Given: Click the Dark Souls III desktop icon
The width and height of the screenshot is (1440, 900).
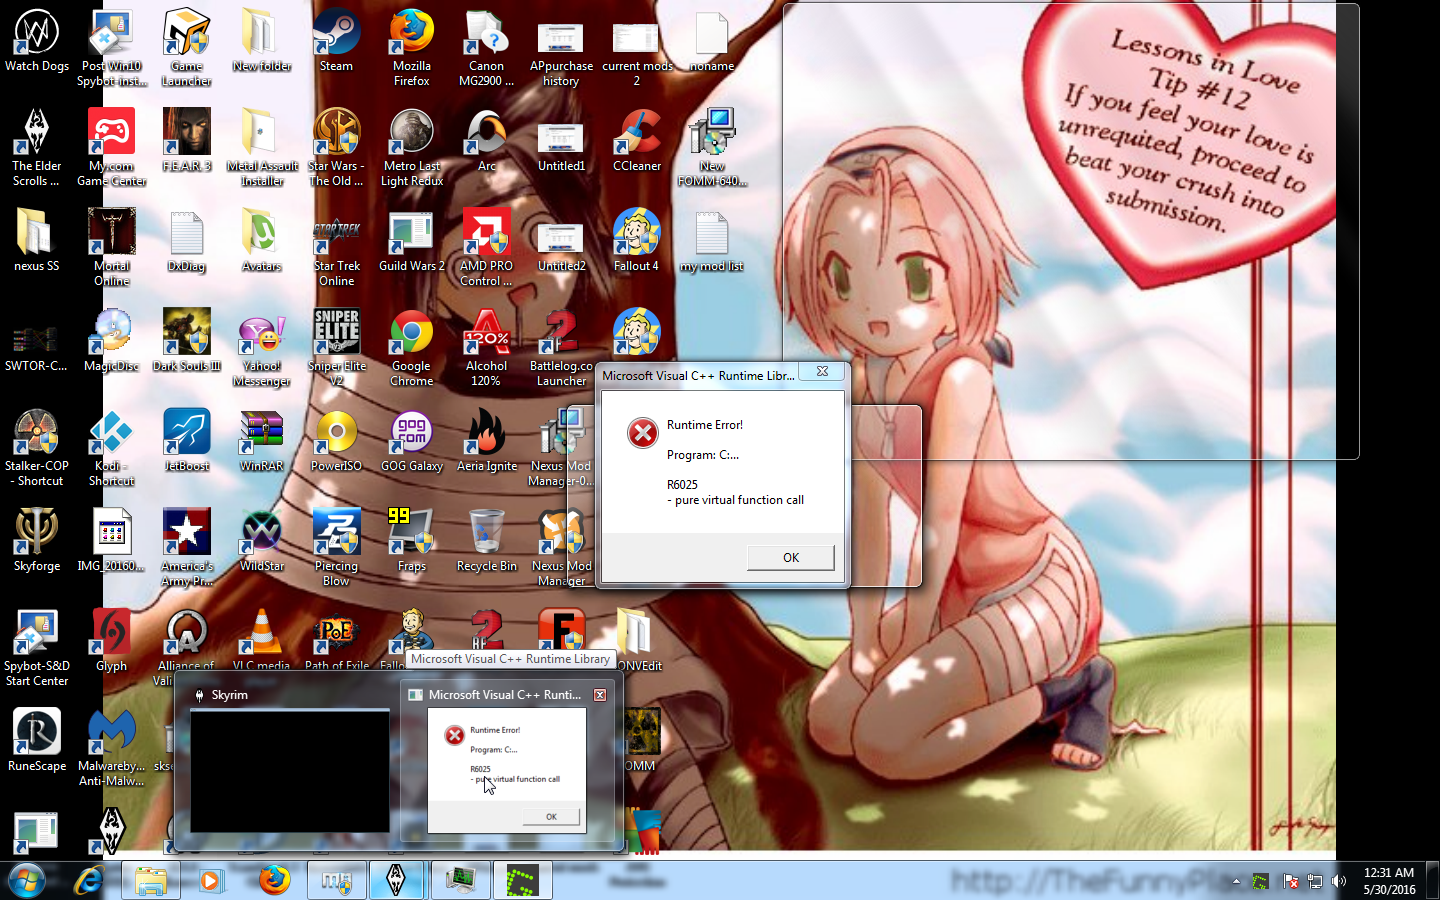Looking at the screenshot, I should point(187,341).
